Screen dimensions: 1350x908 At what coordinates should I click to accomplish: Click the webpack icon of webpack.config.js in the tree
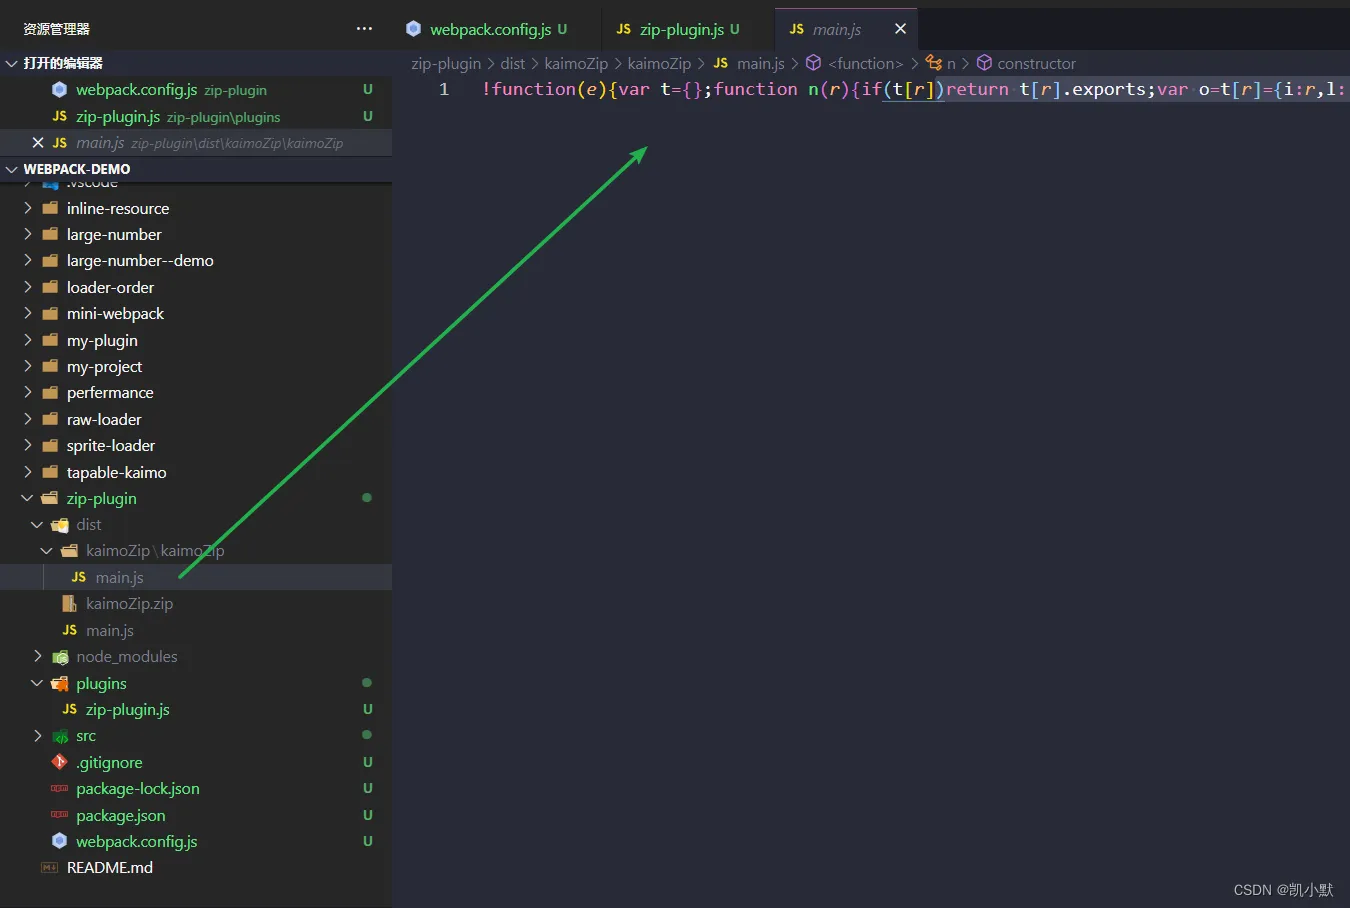point(59,841)
